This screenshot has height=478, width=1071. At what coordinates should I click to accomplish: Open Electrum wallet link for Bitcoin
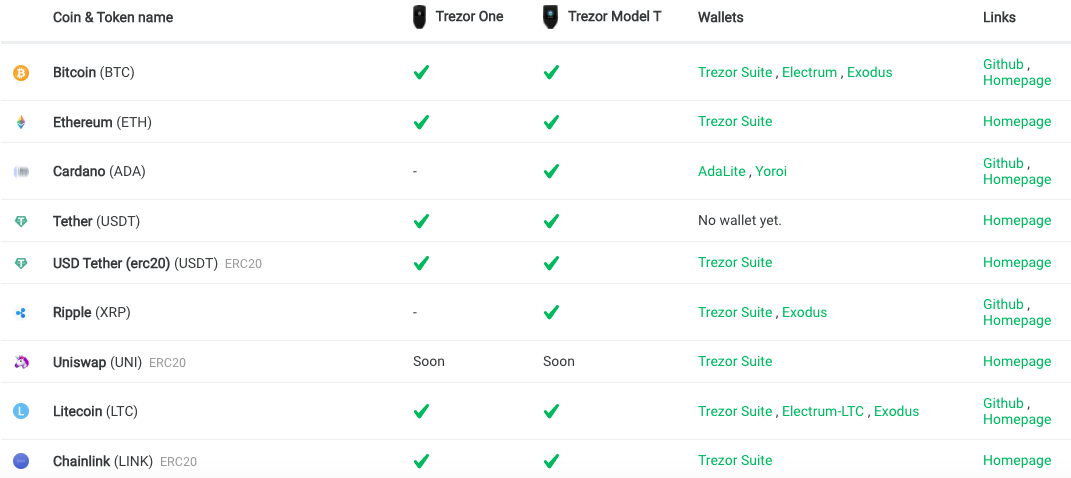pos(809,72)
